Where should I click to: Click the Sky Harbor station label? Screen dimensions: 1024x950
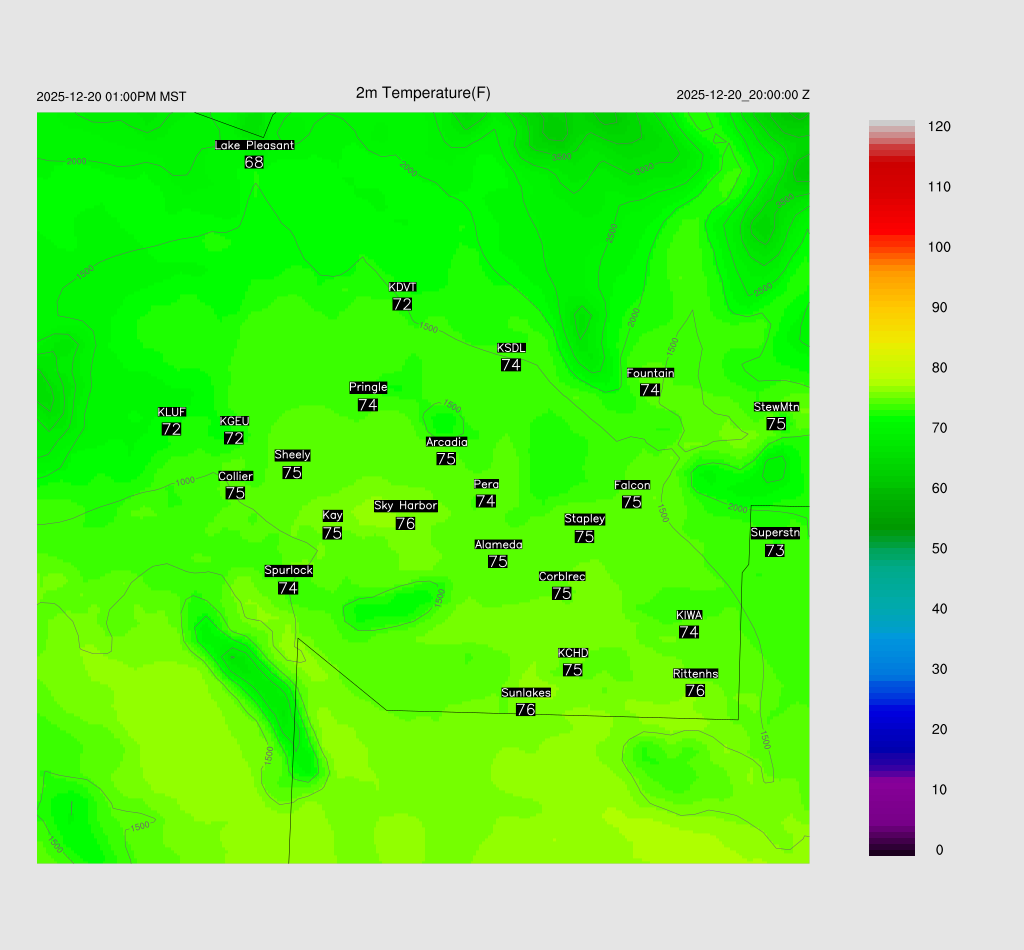405,506
